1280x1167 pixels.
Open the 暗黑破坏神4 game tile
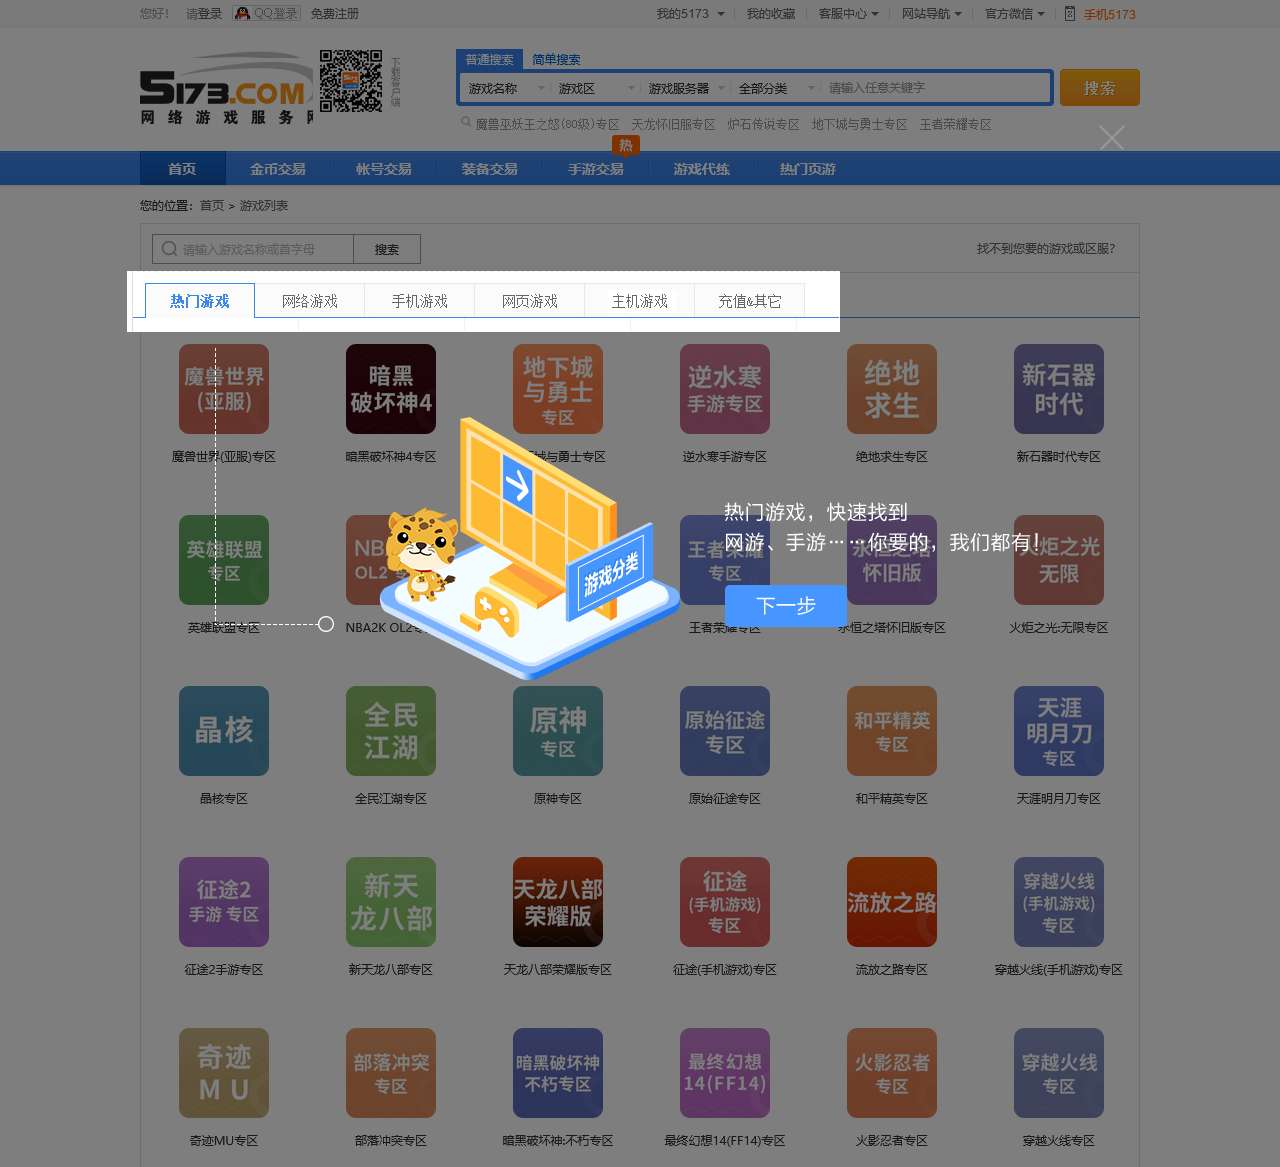pos(391,389)
